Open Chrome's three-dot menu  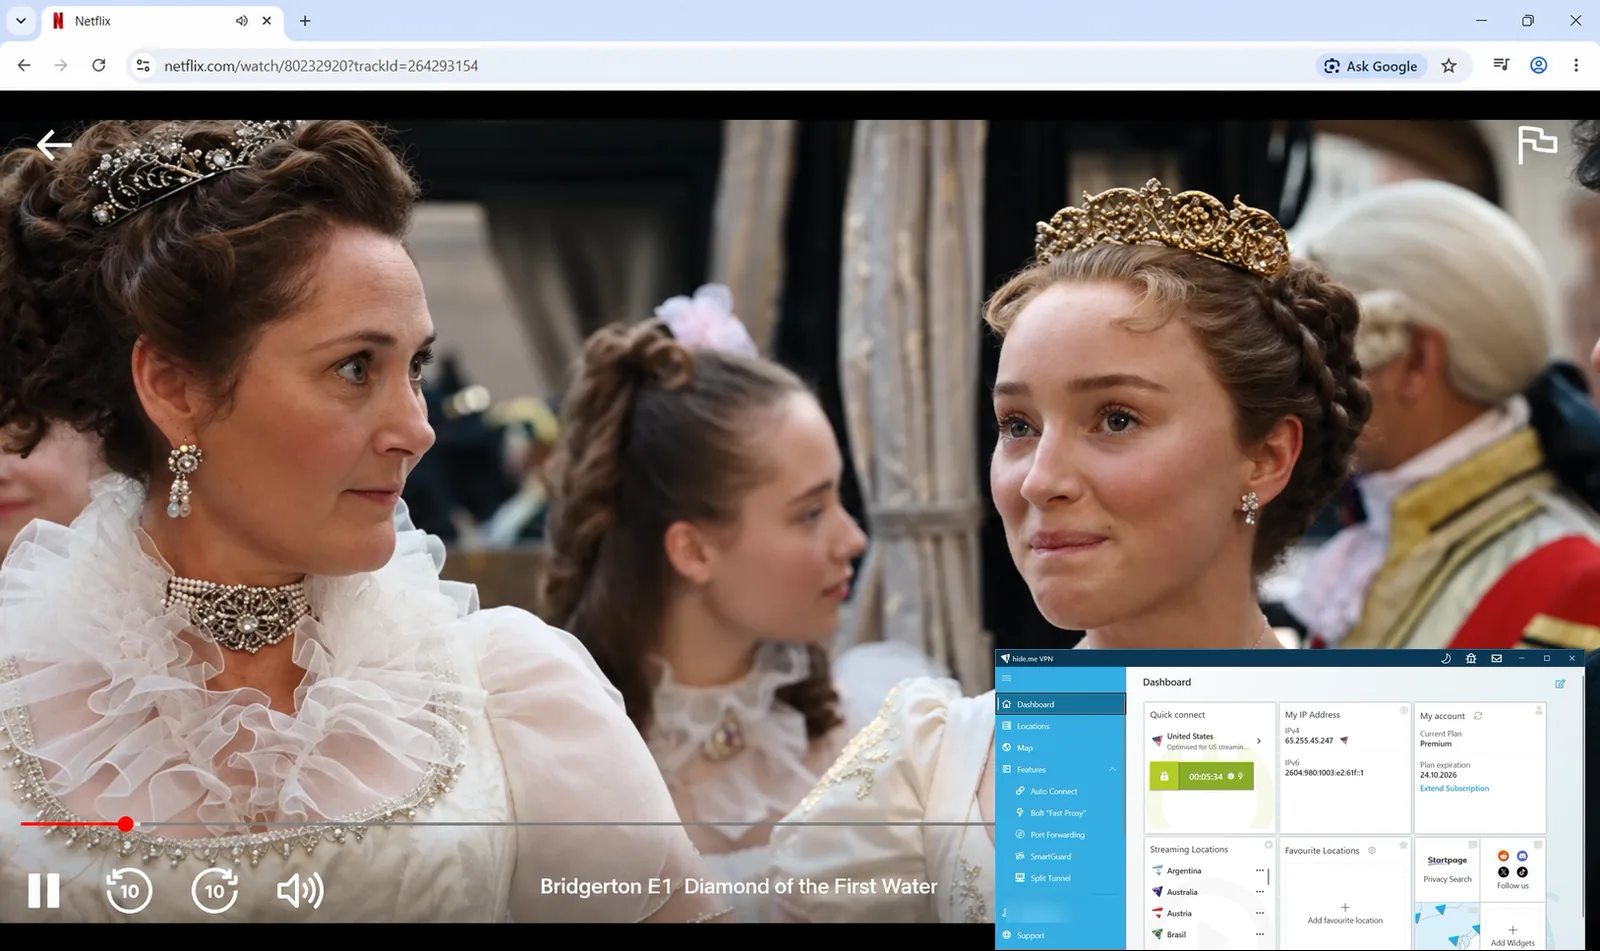click(x=1576, y=65)
